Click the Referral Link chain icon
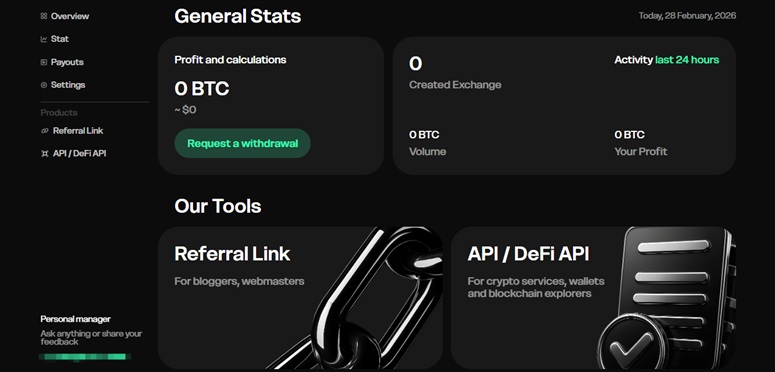Image resolution: width=775 pixels, height=372 pixels. (x=44, y=131)
